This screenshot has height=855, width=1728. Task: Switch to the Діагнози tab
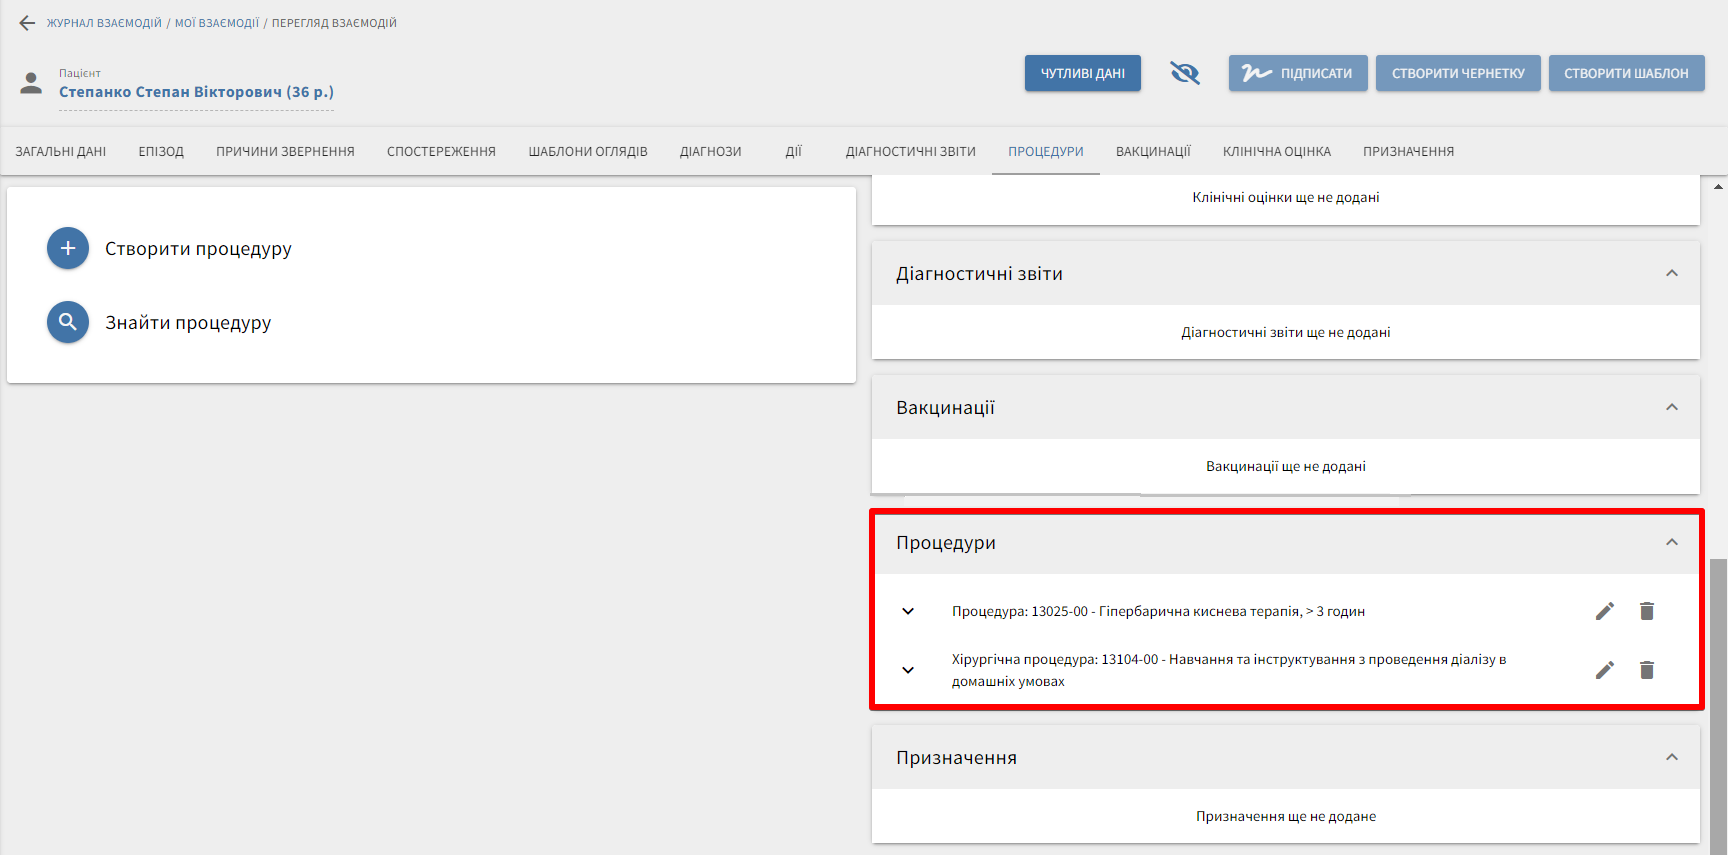(x=710, y=152)
